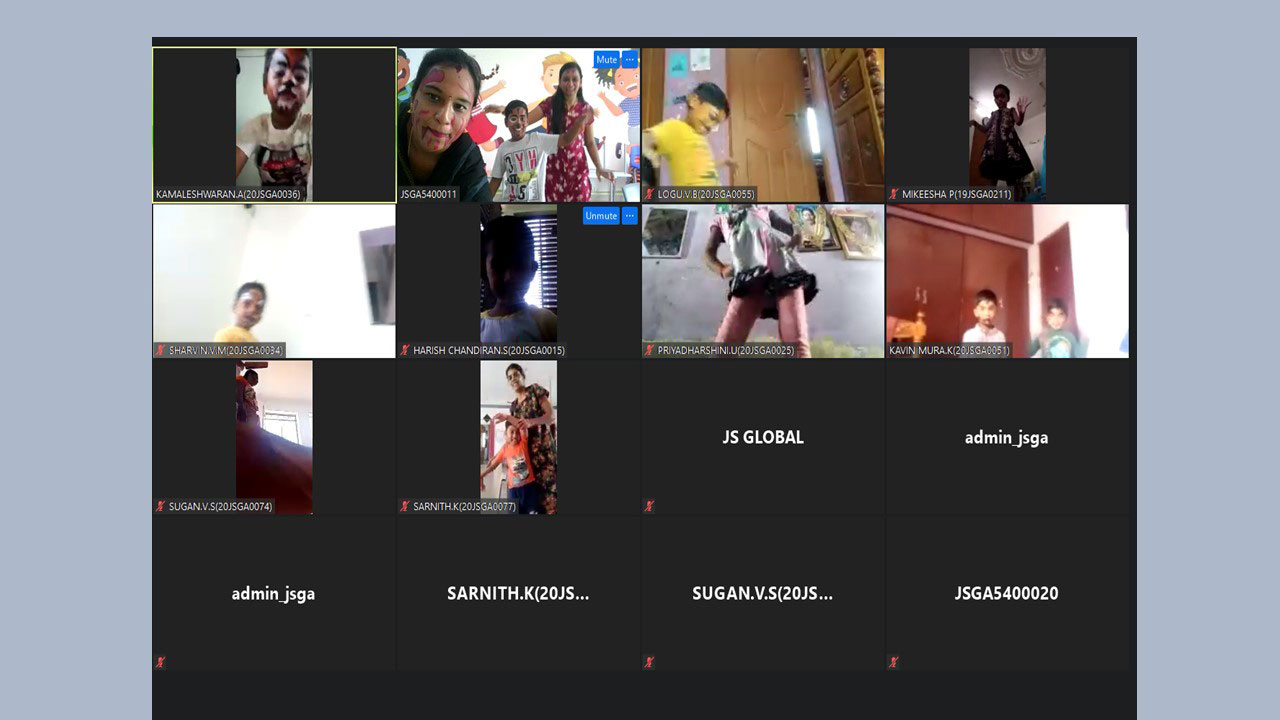Click muted mic icon beside HARISH CHANDIRAN.S
The image size is (1280, 720).
click(405, 350)
